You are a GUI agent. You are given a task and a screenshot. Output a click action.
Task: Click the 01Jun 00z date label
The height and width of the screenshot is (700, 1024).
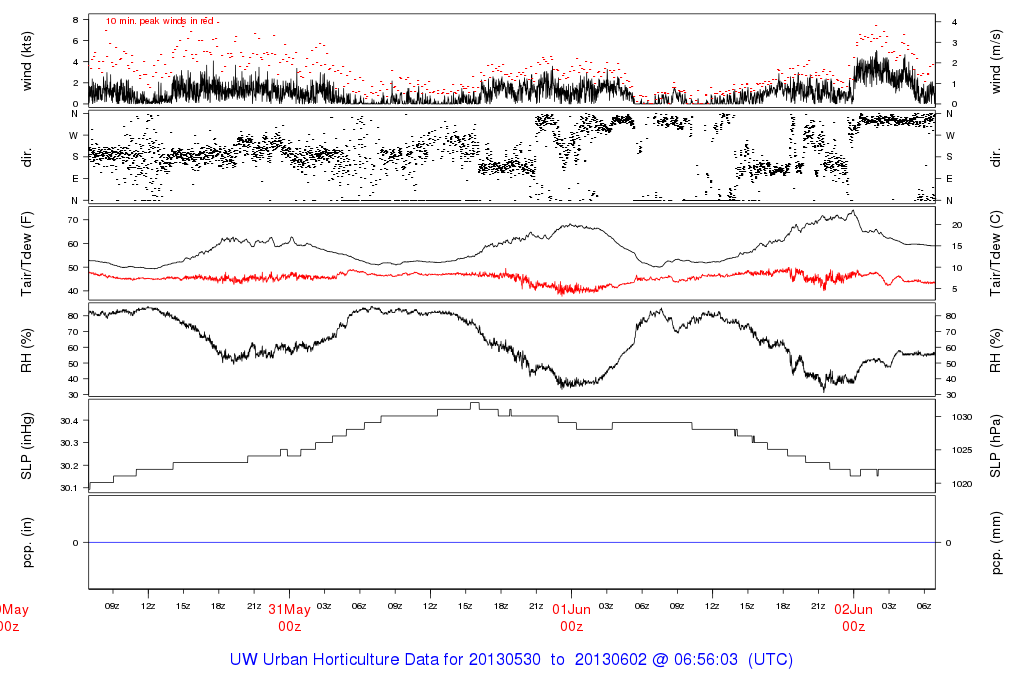(x=571, y=618)
